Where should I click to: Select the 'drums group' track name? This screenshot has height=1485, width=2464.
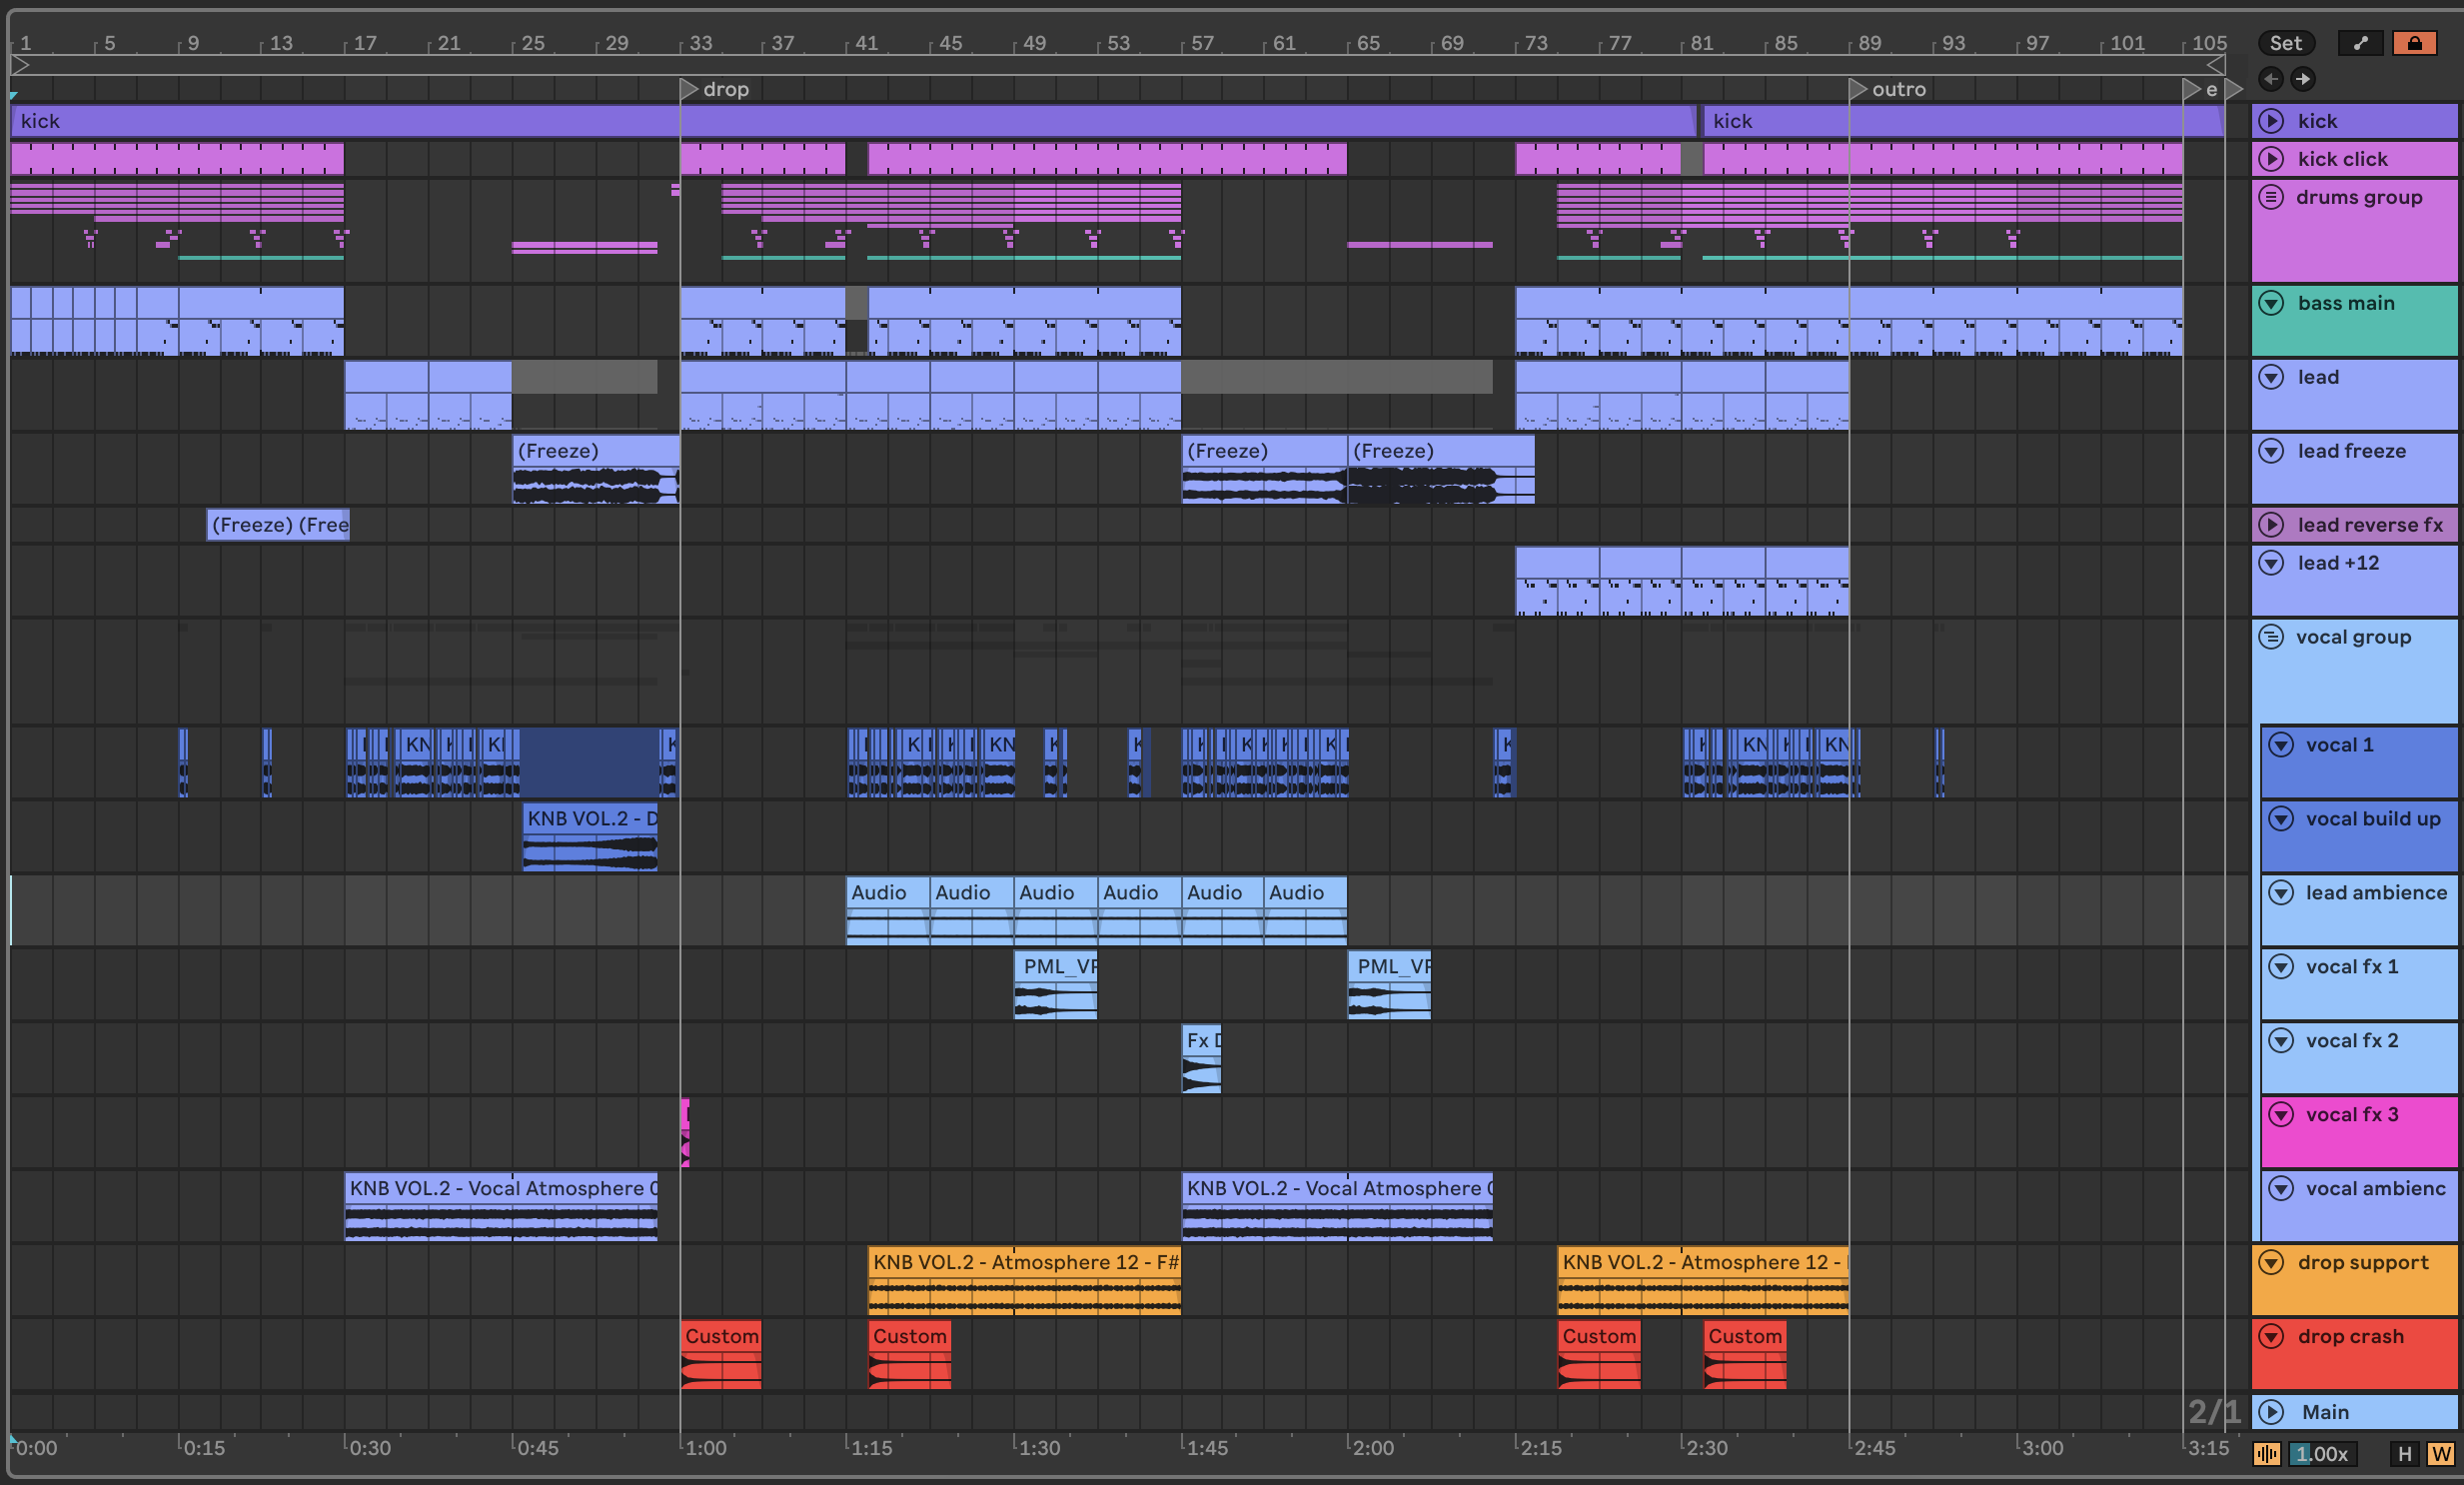pyautogui.click(x=2358, y=197)
